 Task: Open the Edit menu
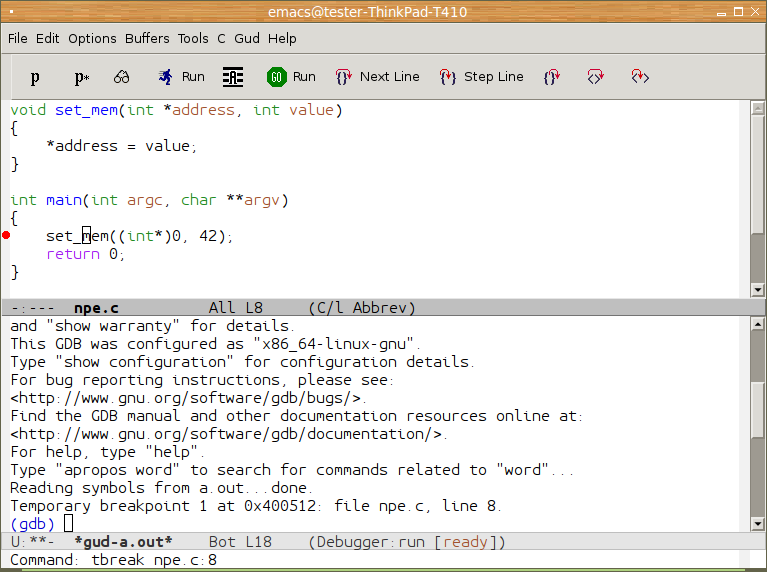pyautogui.click(x=47, y=38)
